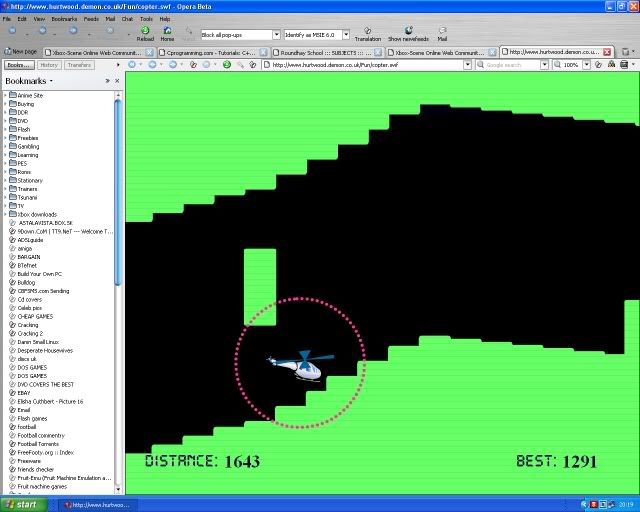Open the EBAY bookmark
This screenshot has width=640, height=512.
coord(20,393)
